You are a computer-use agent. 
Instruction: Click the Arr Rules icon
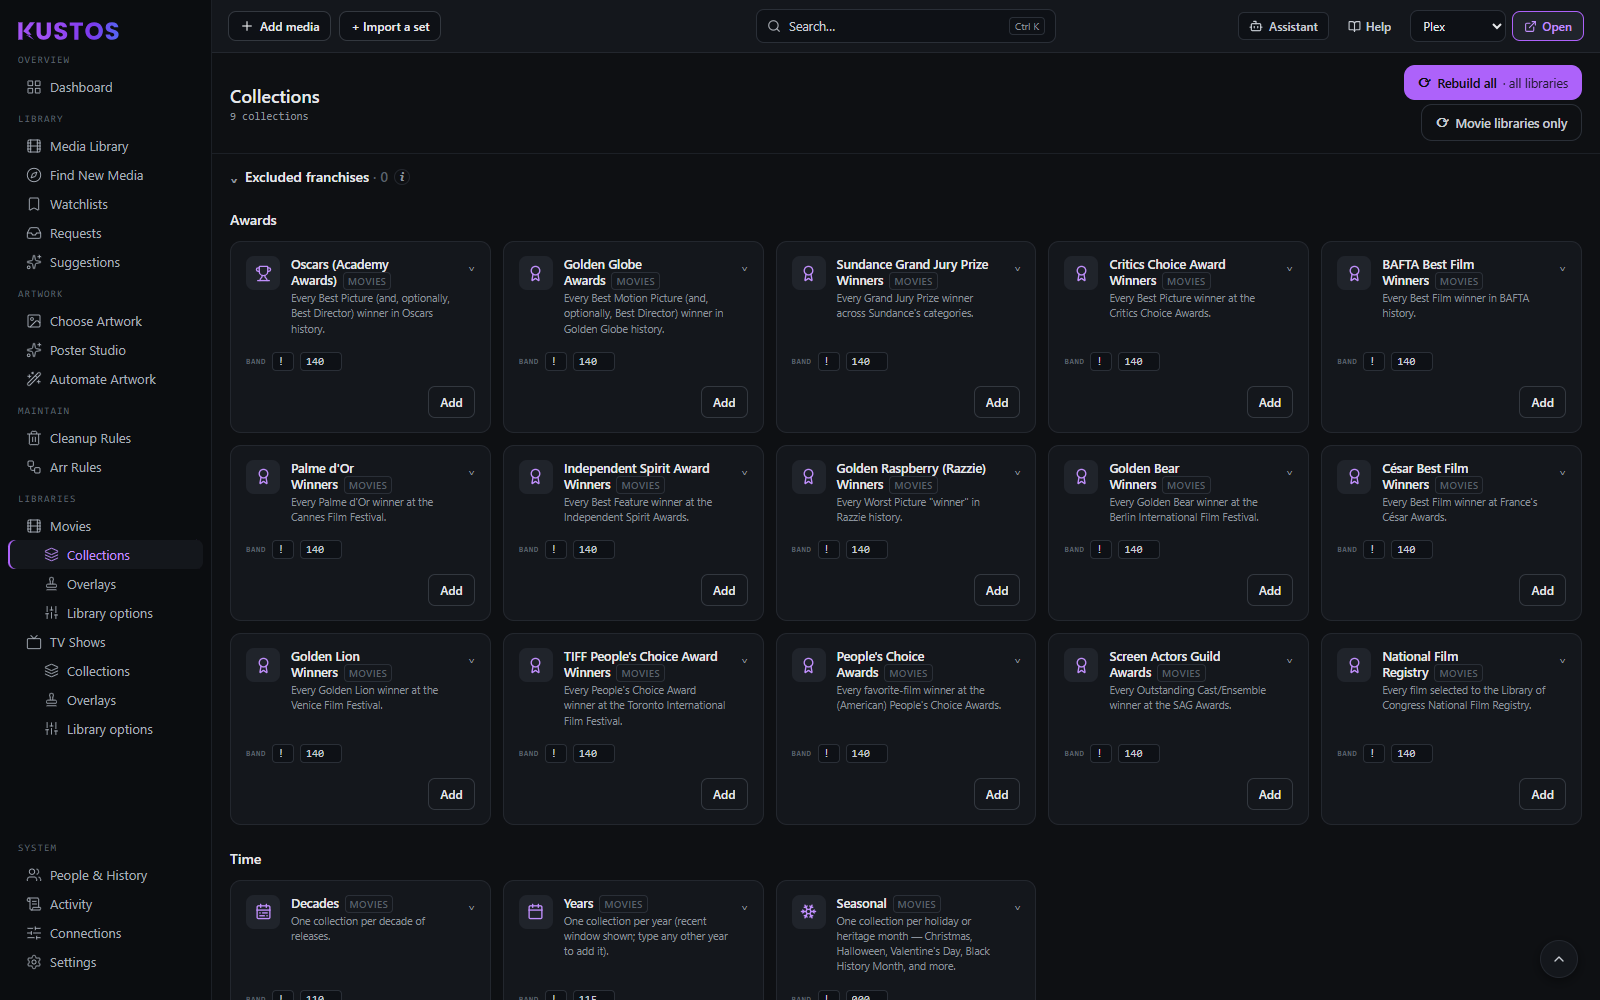click(34, 467)
